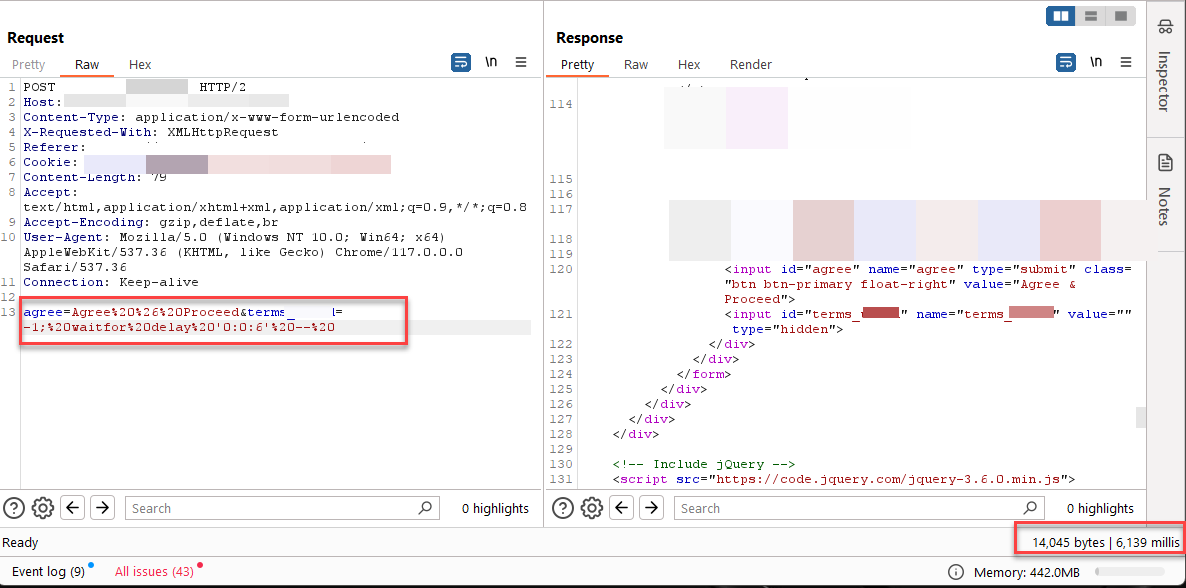The image size is (1186, 588).
Task: Open search help in Request panel
Action: point(14,508)
